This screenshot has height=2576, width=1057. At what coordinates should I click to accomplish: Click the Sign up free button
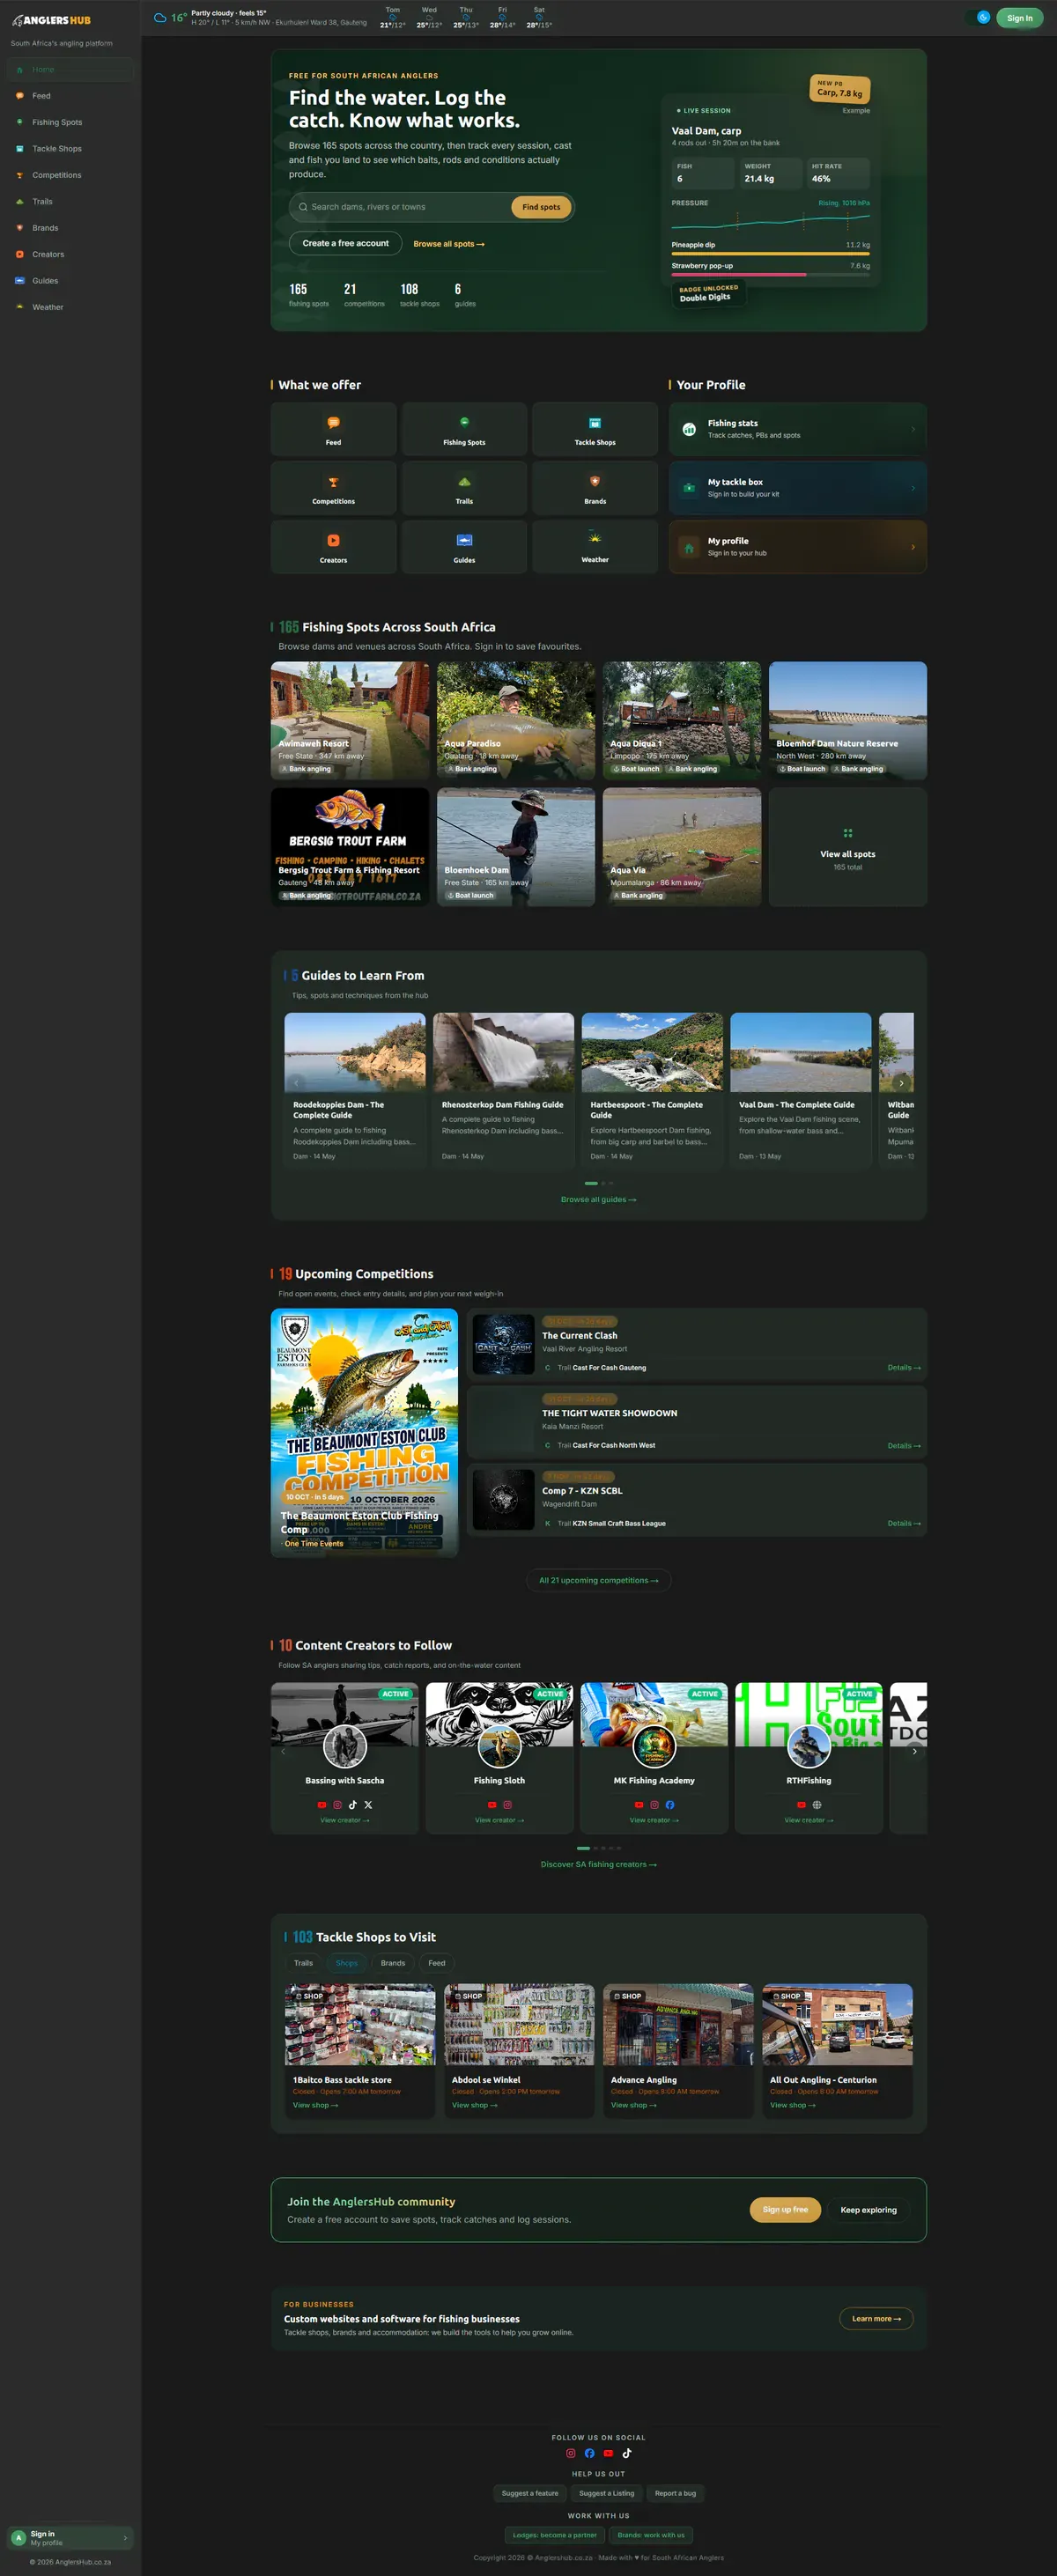[x=785, y=2209]
